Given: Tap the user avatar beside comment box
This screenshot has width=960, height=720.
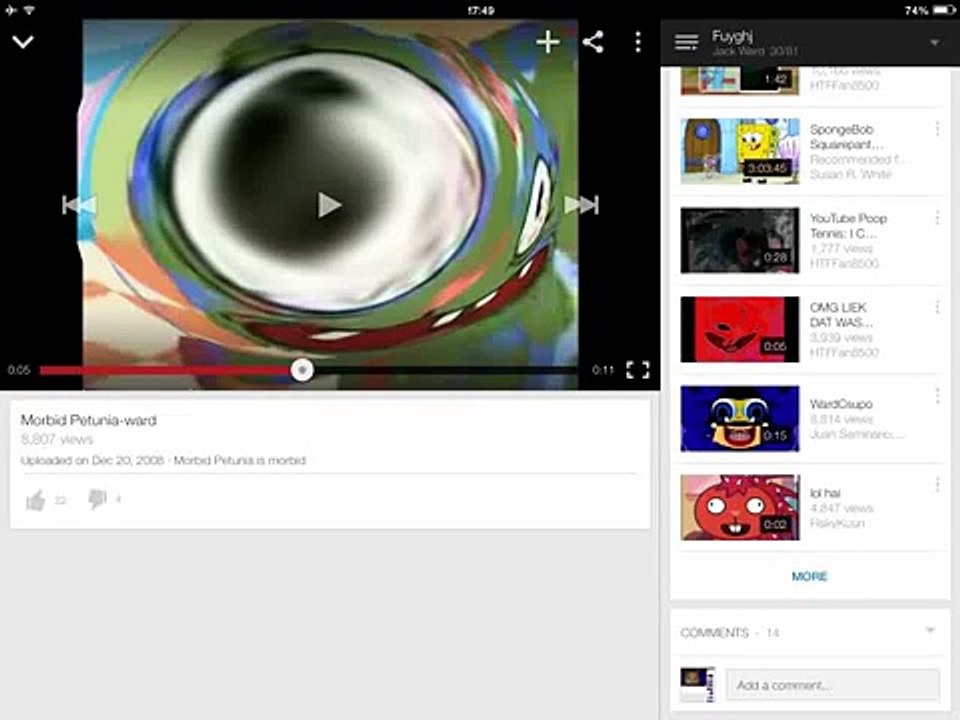Looking at the screenshot, I should (697, 684).
